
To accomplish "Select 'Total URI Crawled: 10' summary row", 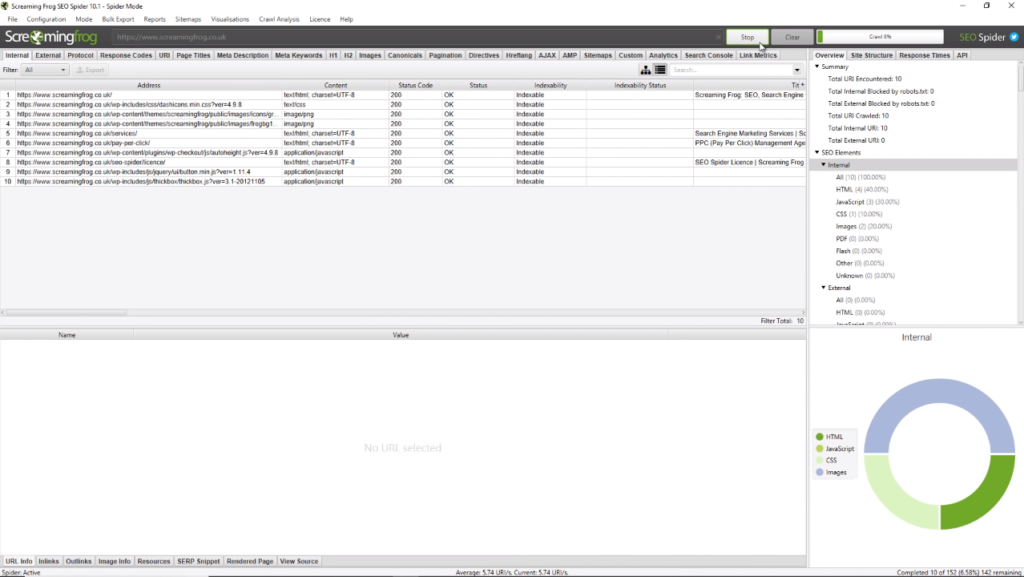I will (858, 116).
